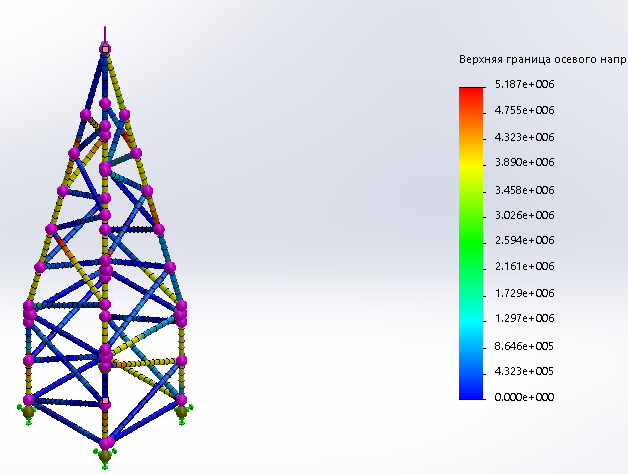
Task: Click the legend value 1.297e+006
Action: click(x=522, y=319)
